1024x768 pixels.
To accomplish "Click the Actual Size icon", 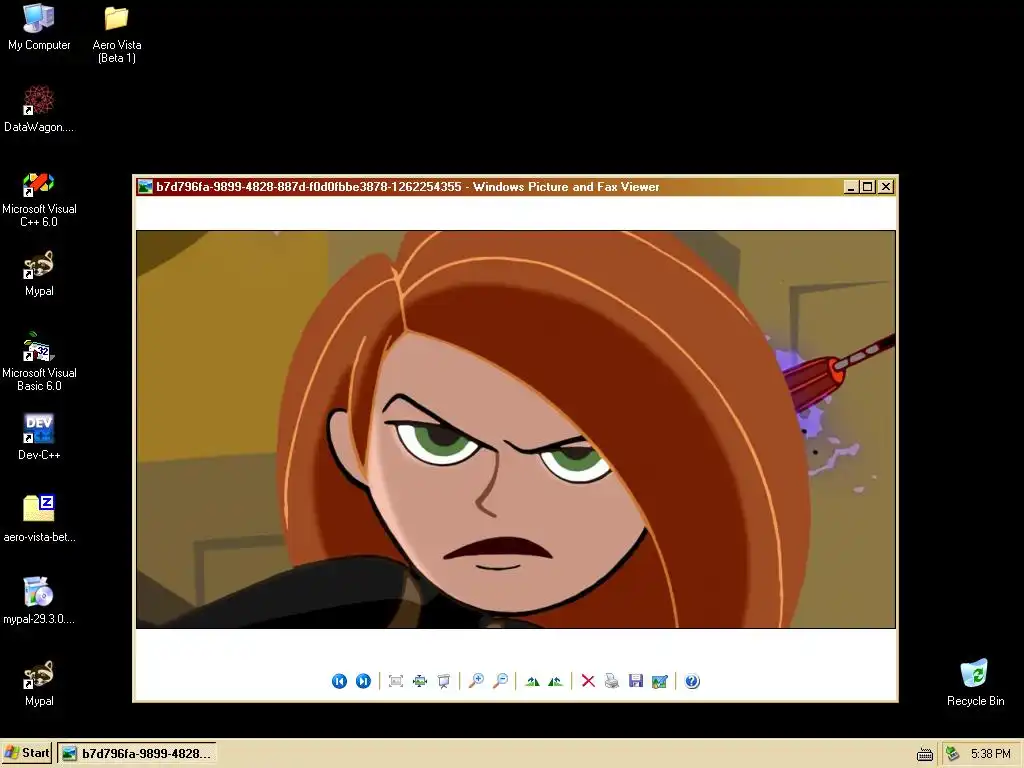I will click(420, 681).
